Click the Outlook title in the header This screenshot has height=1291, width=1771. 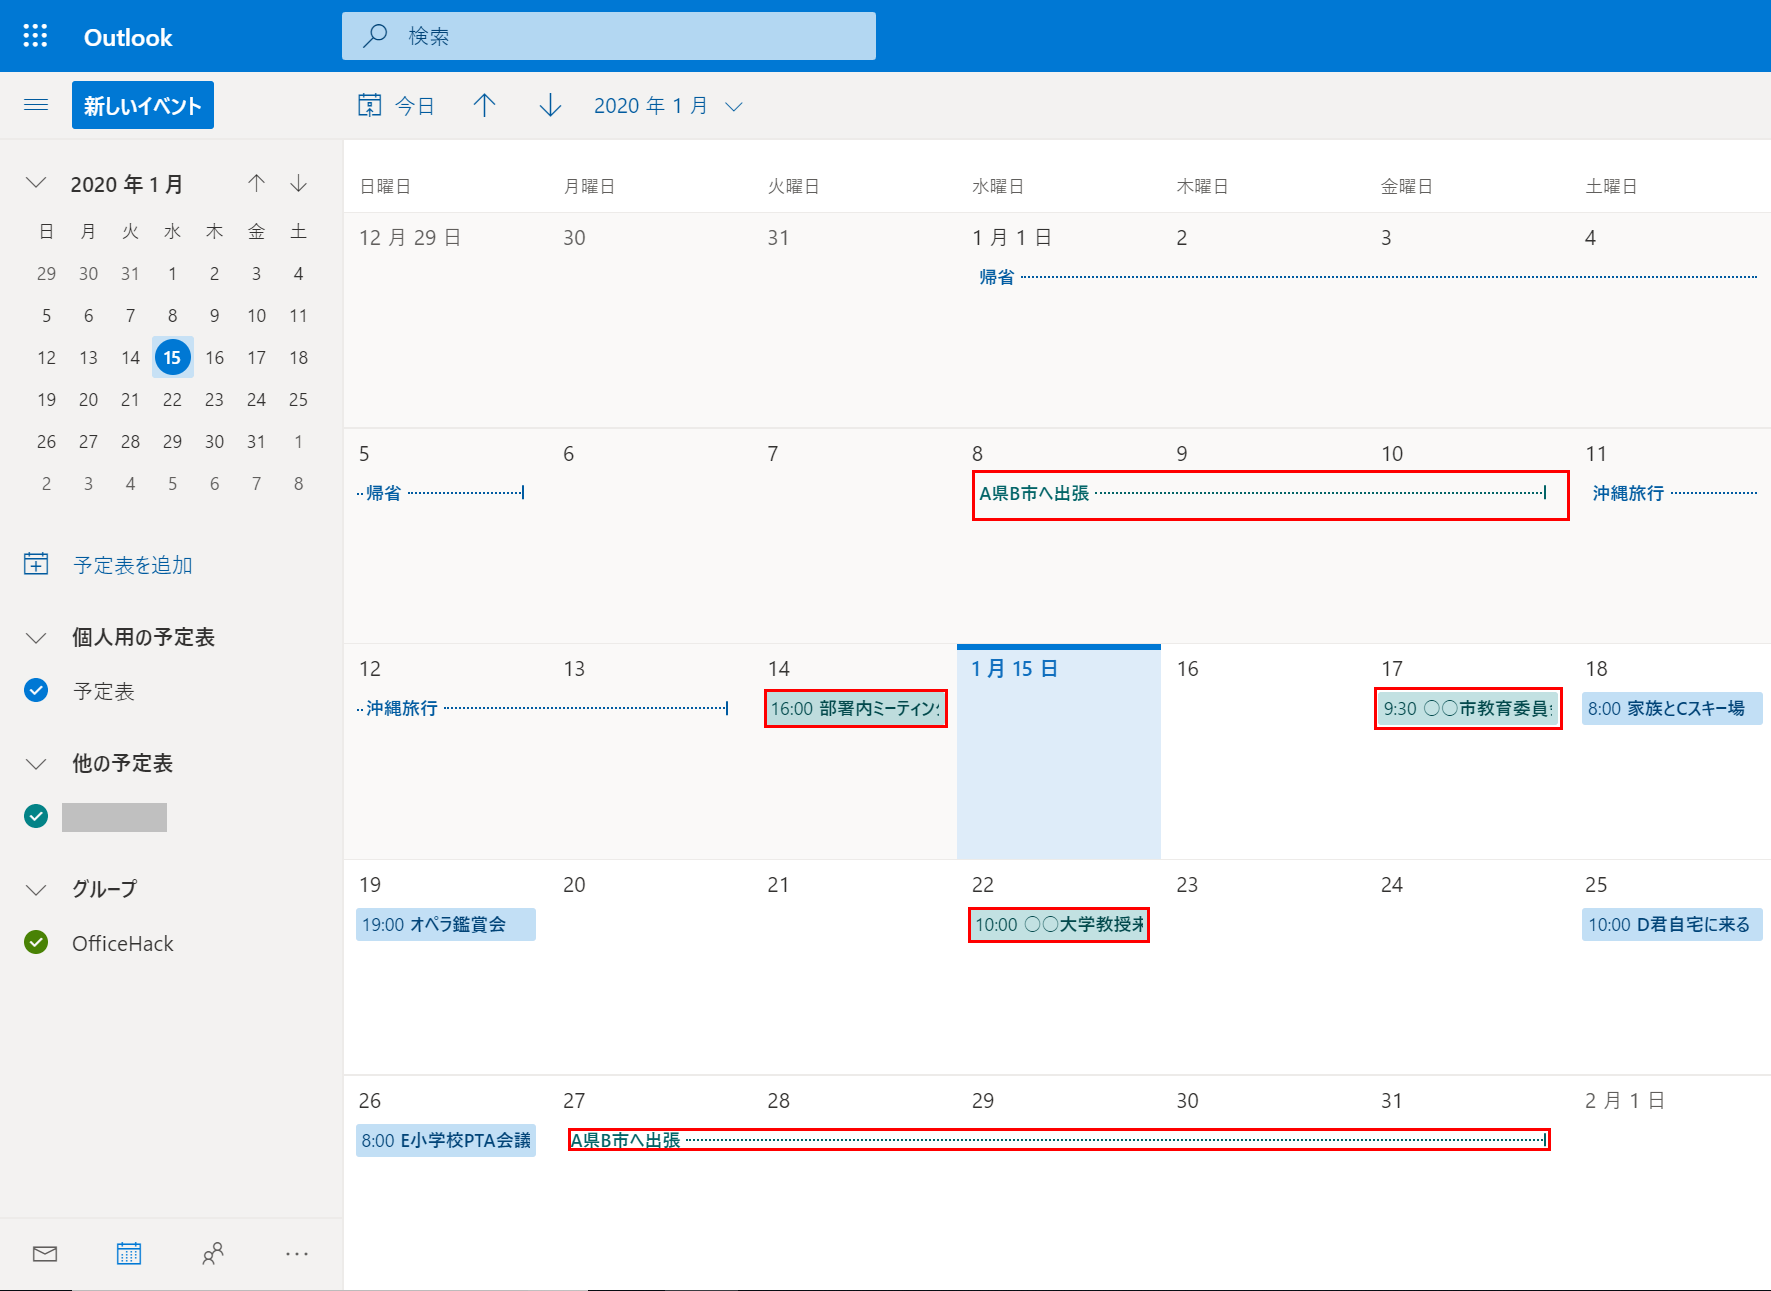(128, 37)
